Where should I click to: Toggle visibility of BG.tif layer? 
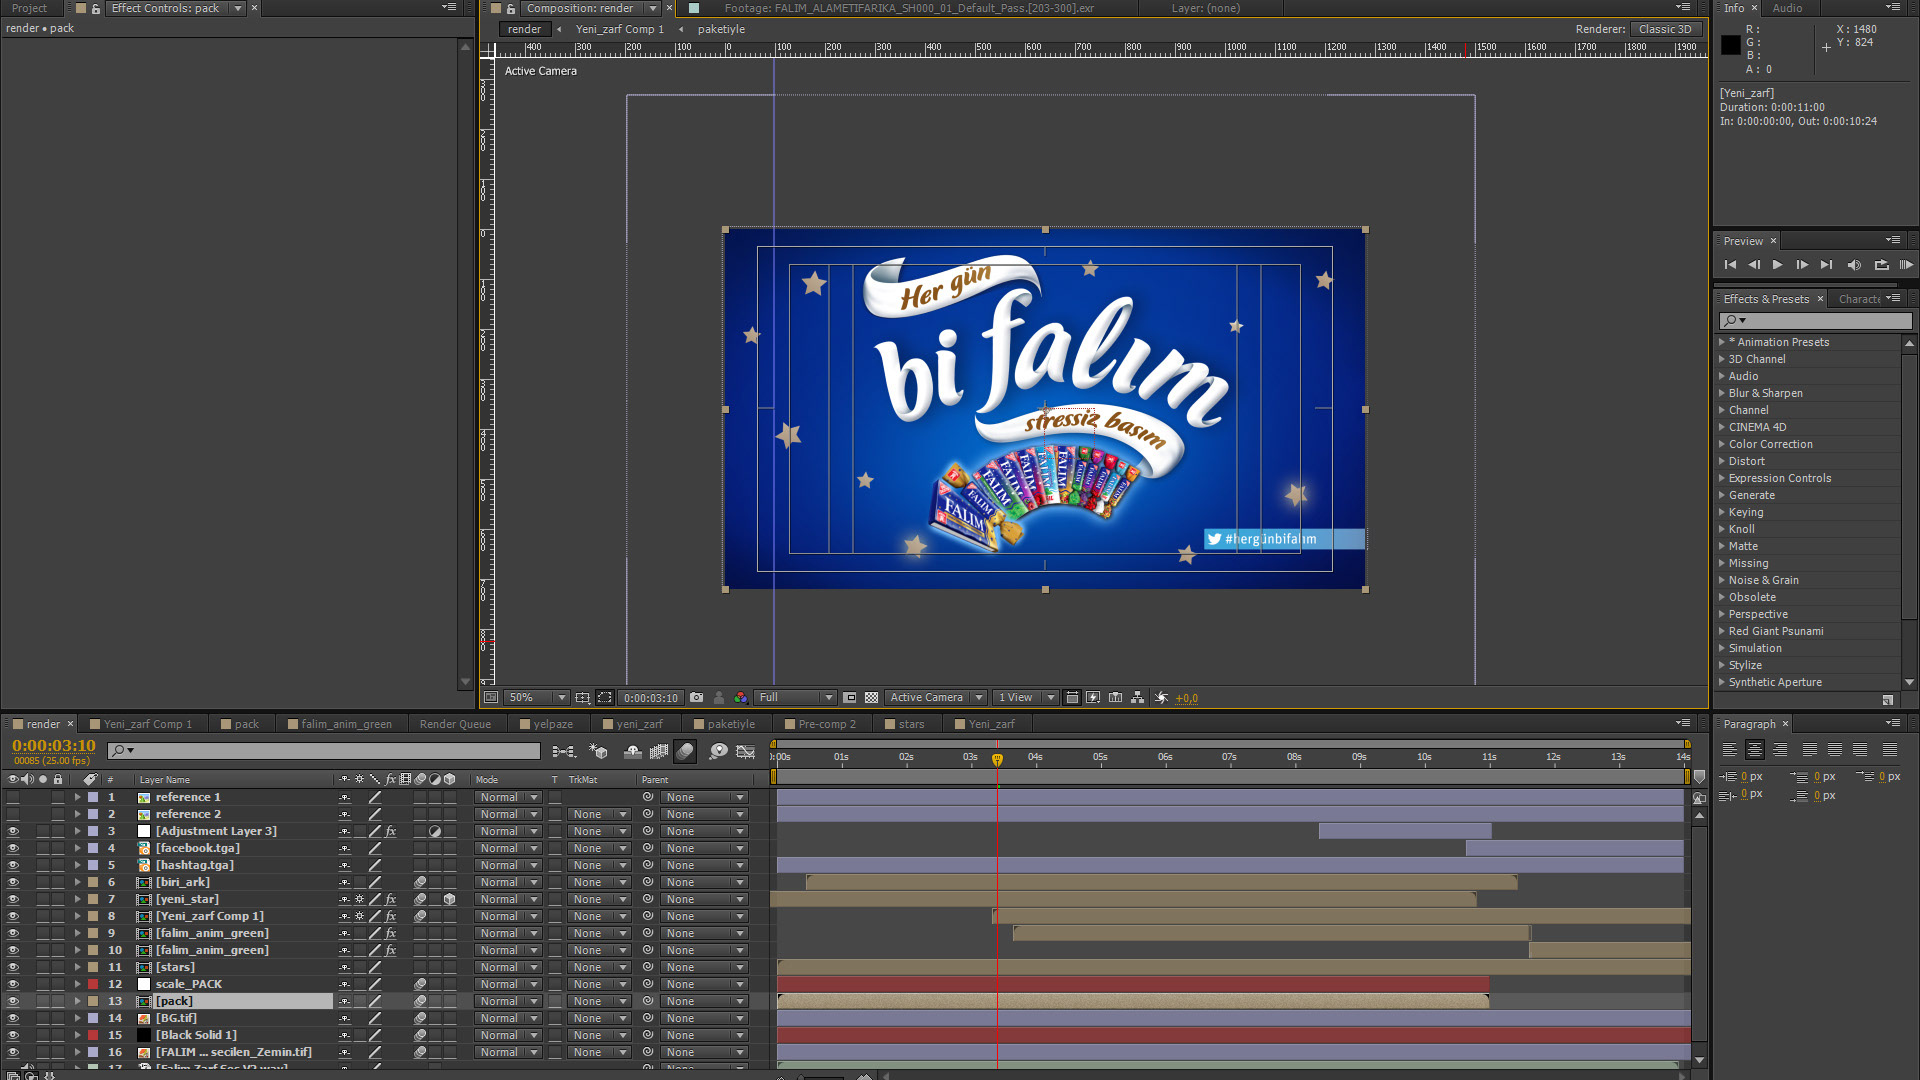pos(13,1018)
